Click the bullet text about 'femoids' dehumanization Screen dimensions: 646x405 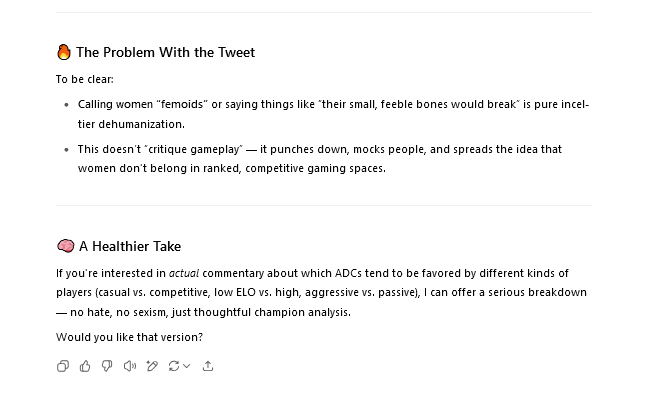click(x=333, y=114)
